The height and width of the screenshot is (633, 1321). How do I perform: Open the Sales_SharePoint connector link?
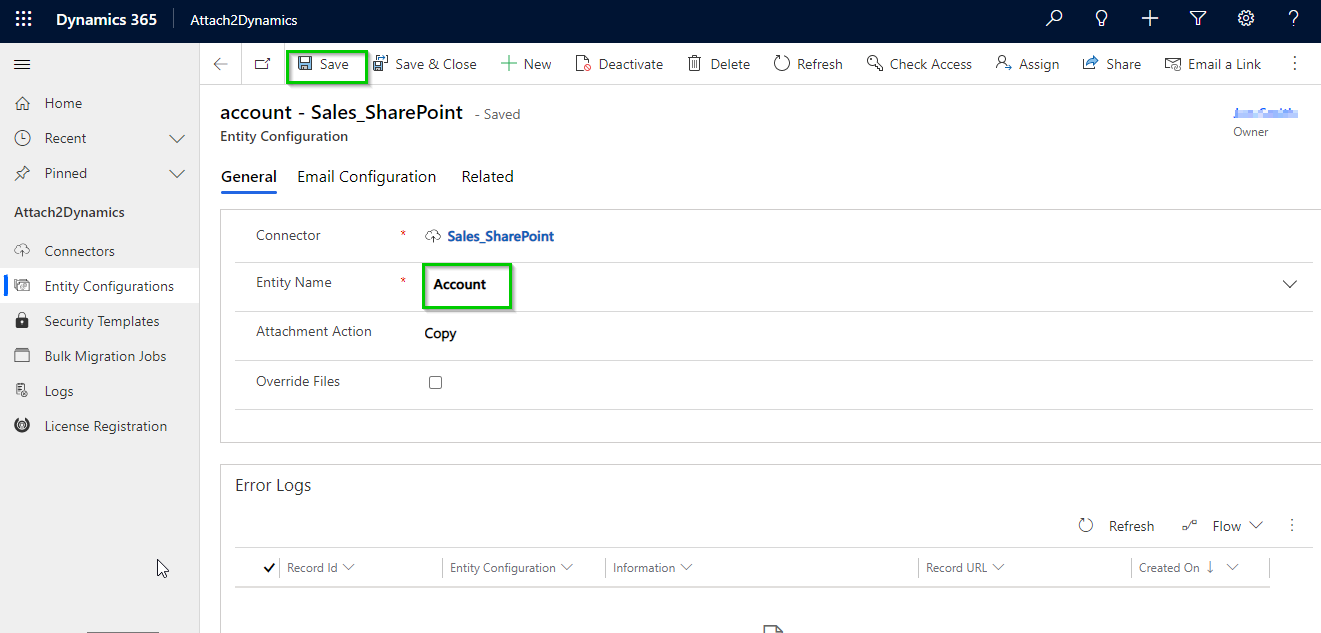[x=500, y=236]
